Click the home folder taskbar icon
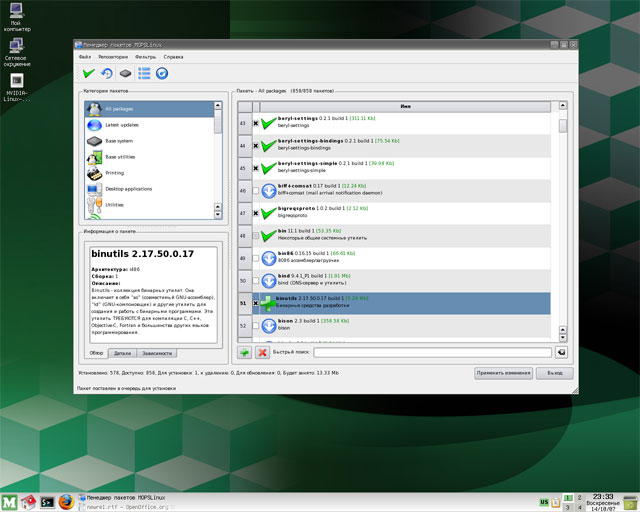Image resolution: width=640 pixels, height=512 pixels. click(28, 502)
